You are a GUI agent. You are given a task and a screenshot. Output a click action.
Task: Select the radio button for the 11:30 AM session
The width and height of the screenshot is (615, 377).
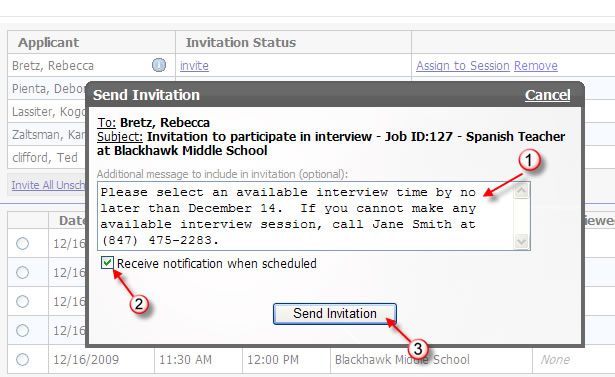(x=22, y=359)
